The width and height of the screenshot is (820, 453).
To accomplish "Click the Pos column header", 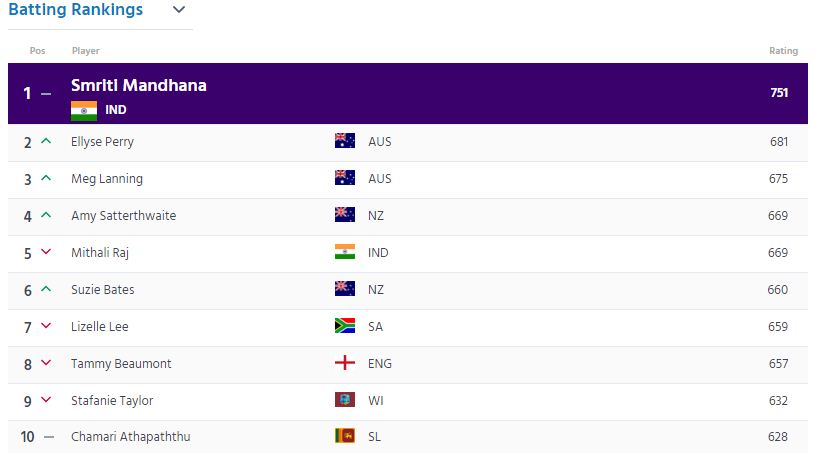I will coord(37,51).
